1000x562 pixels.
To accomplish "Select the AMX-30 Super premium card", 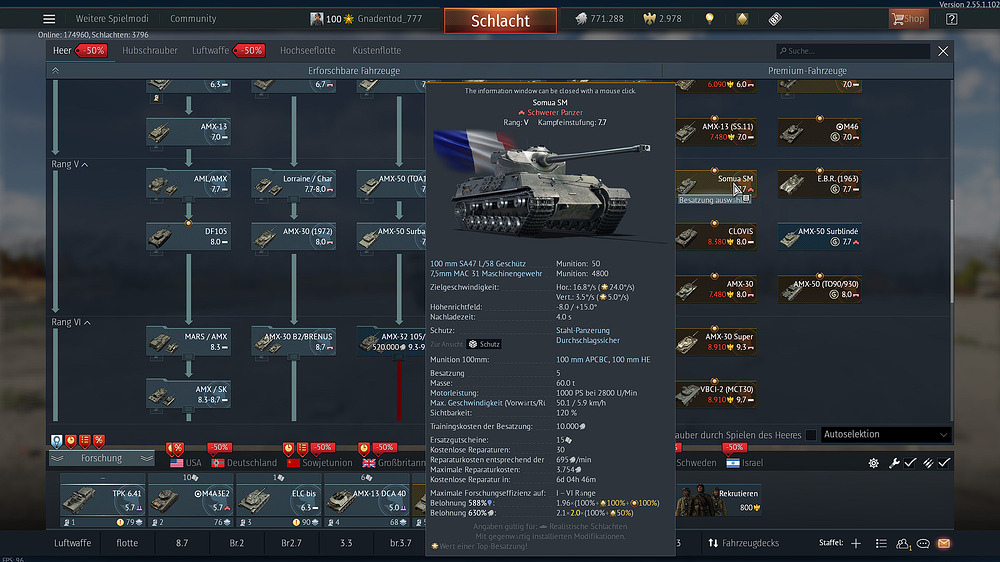I will [x=716, y=342].
